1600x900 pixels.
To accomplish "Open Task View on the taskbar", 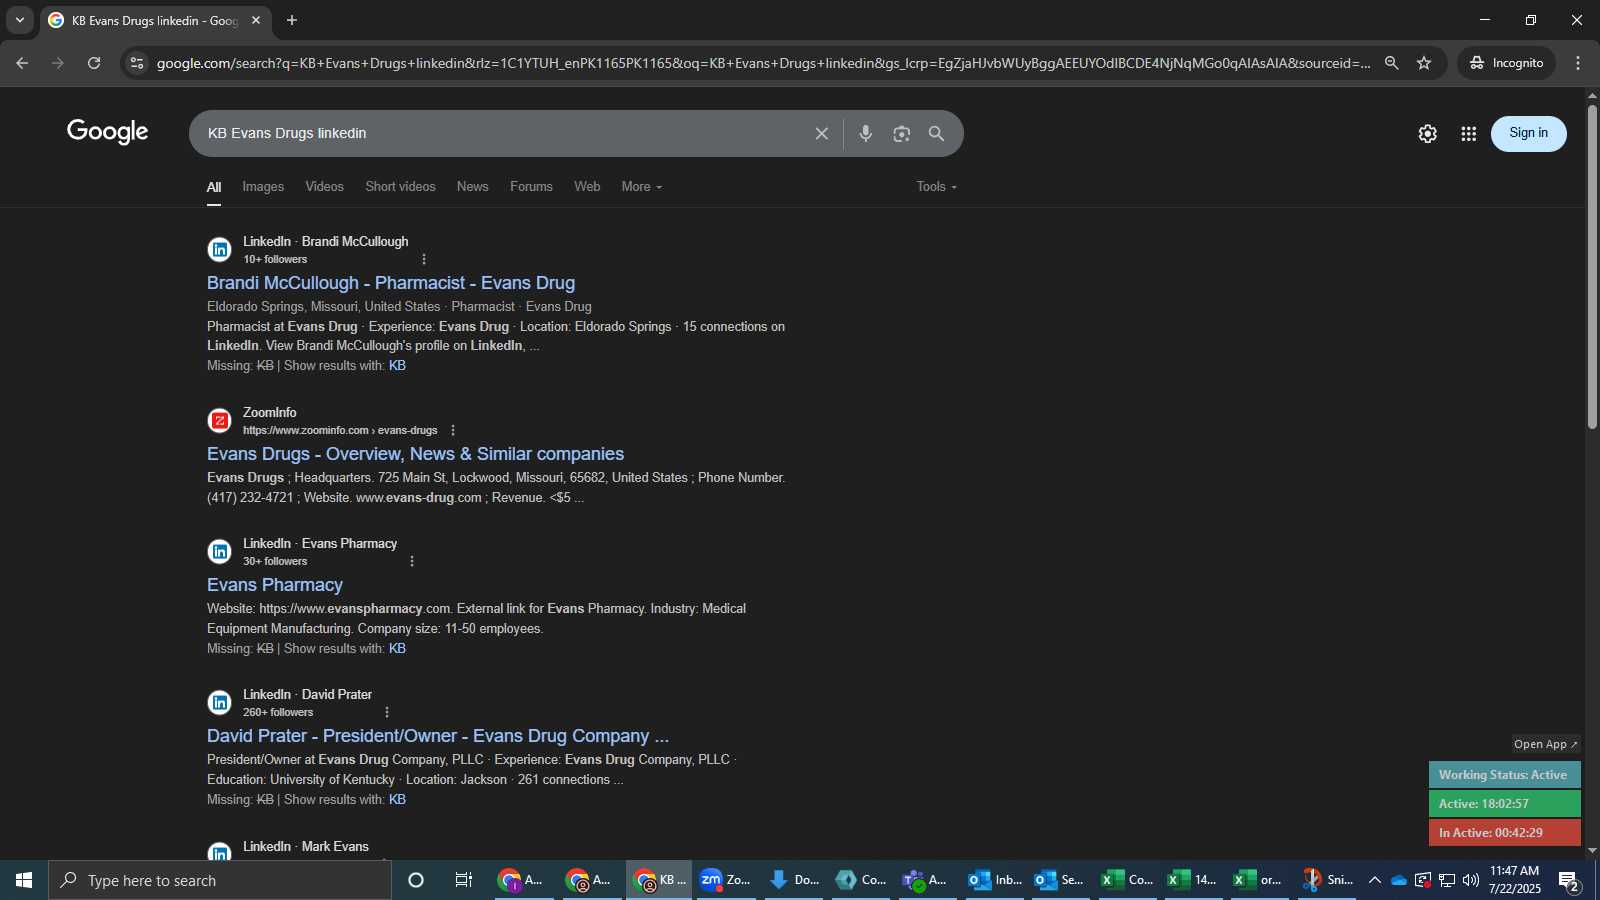I will pyautogui.click(x=463, y=880).
